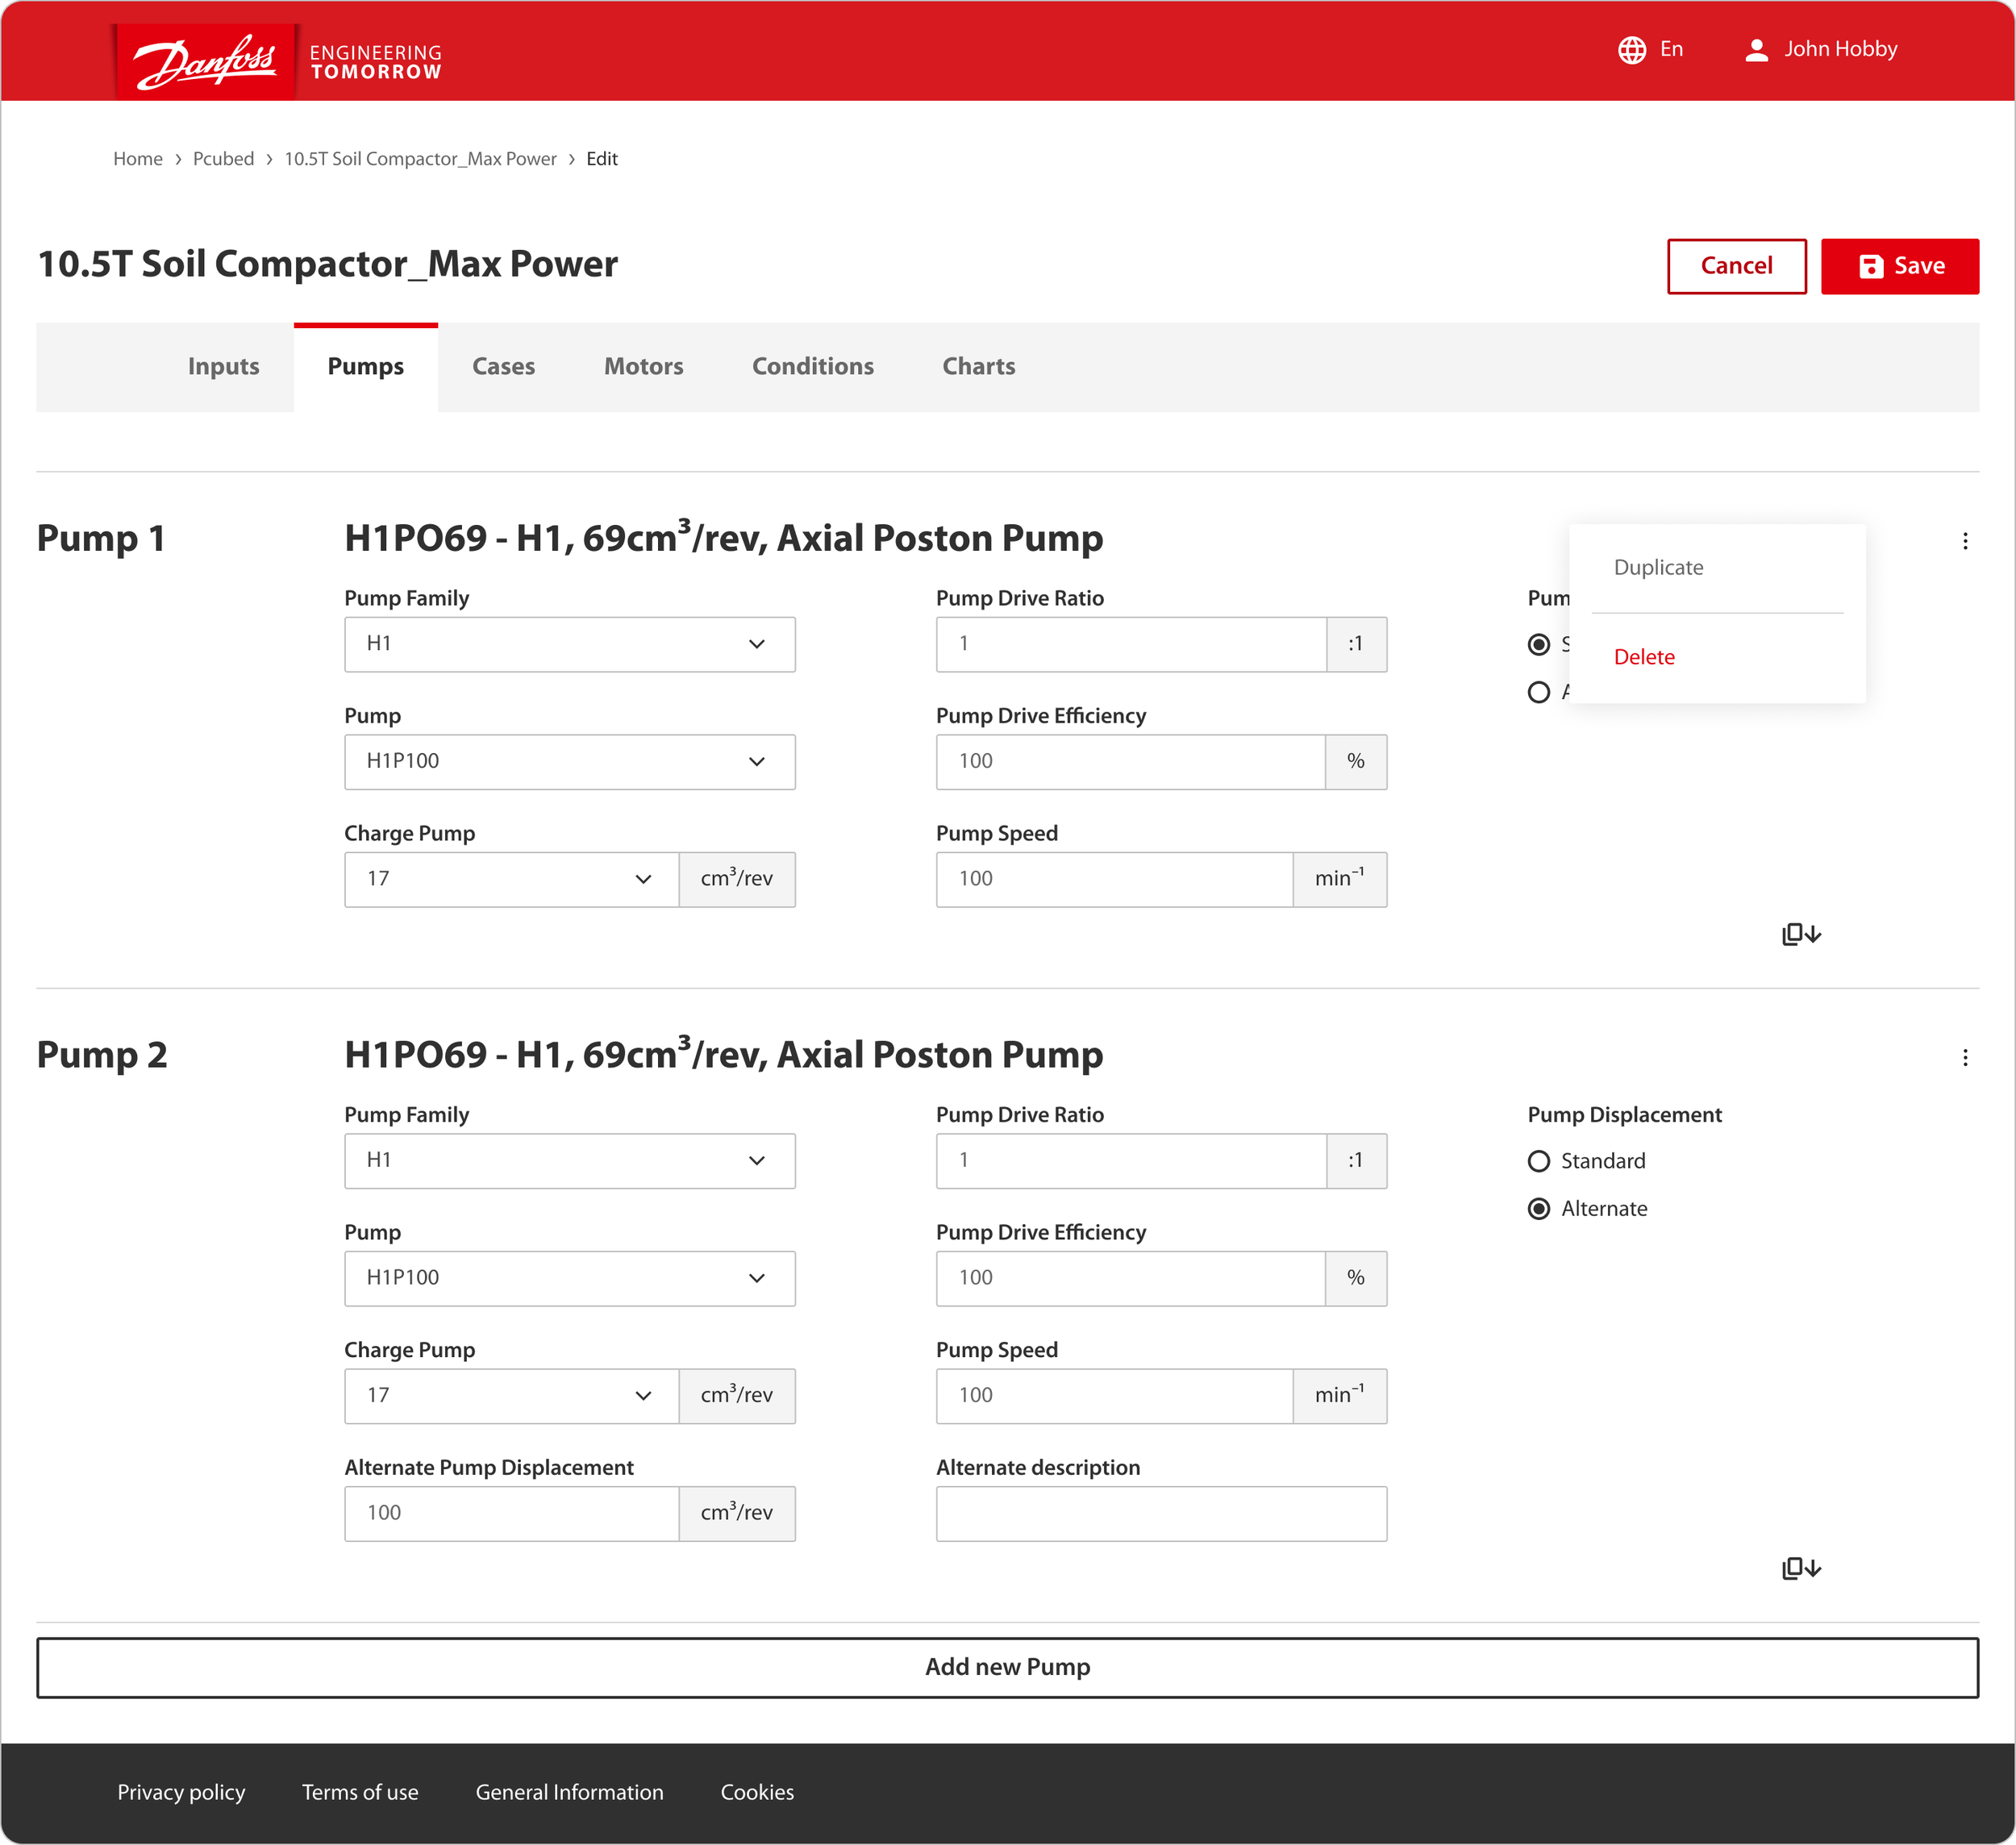Select Standard displacement for Pump 2

(1539, 1161)
